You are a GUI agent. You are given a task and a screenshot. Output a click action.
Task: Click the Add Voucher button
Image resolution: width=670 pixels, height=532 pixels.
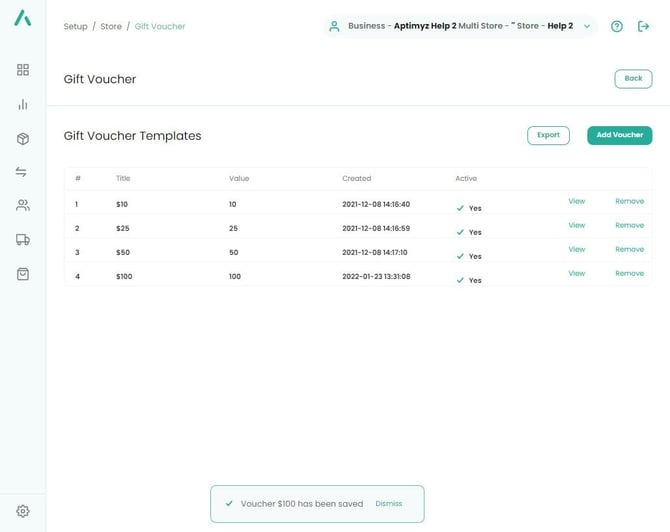point(619,135)
